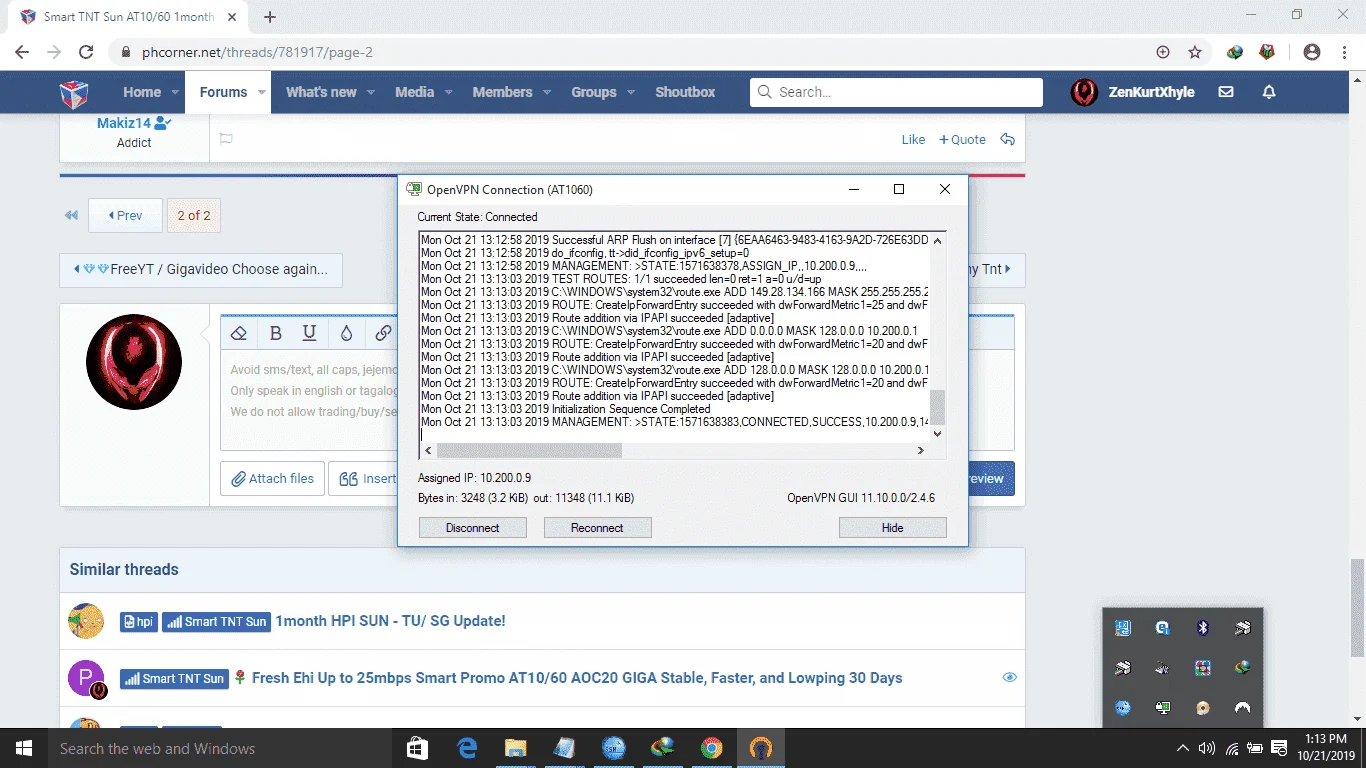Launch Microsoft Edge from taskbar
Image resolution: width=1366 pixels, height=768 pixels.
point(467,748)
